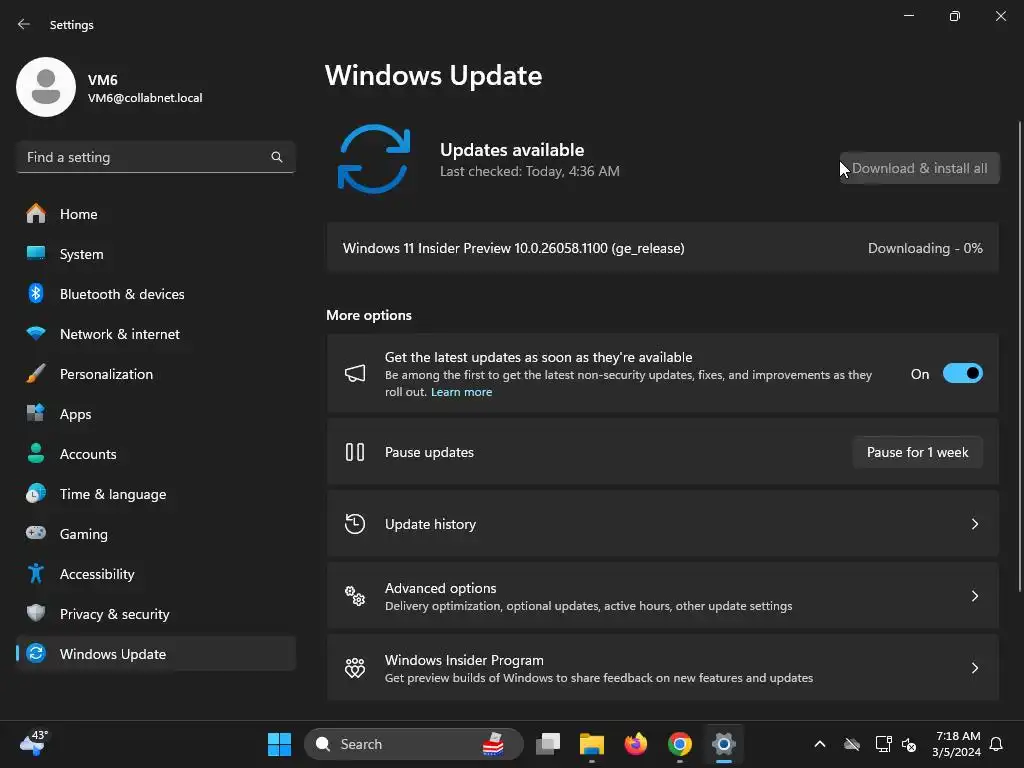Image resolution: width=1024 pixels, height=768 pixels.
Task: Expand Windows Insider Program chevron
Action: (x=974, y=667)
